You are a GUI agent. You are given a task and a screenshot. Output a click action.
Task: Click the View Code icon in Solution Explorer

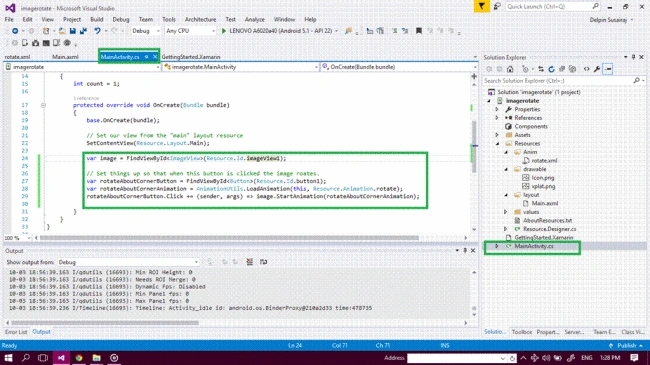(586, 69)
